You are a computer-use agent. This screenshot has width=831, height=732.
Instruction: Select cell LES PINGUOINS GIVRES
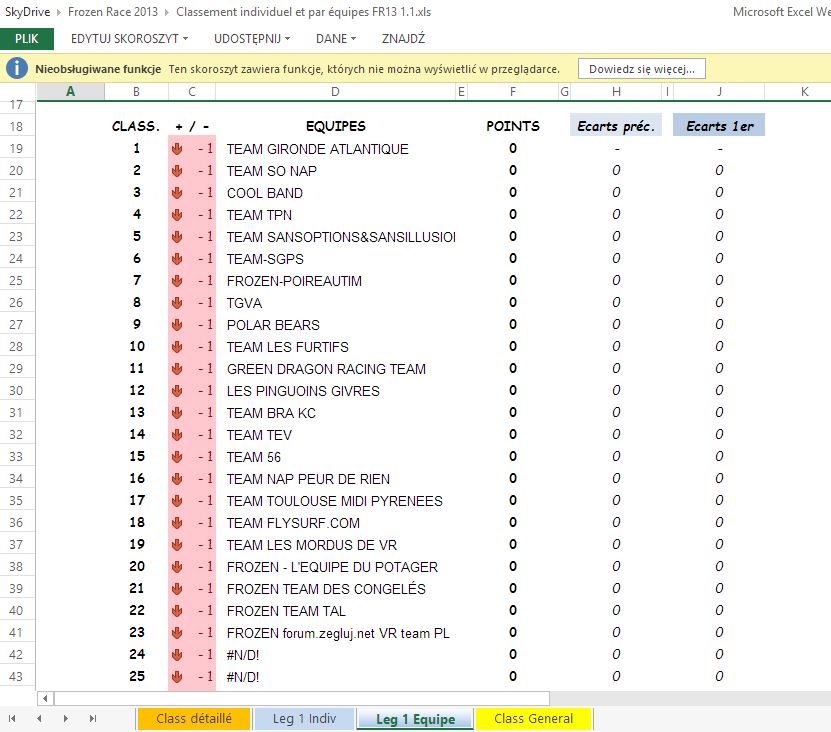335,391
